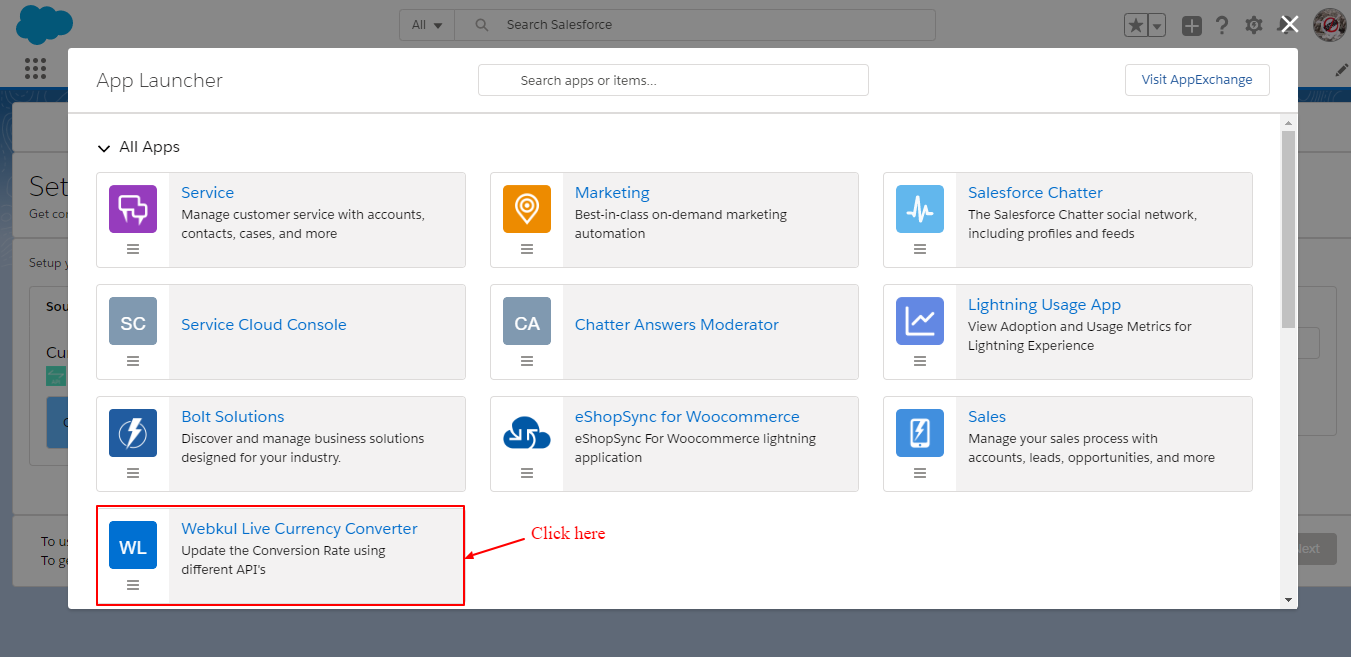This screenshot has width=1351, height=657.
Task: Click the SC Service Cloud Console icon
Action: tap(133, 321)
